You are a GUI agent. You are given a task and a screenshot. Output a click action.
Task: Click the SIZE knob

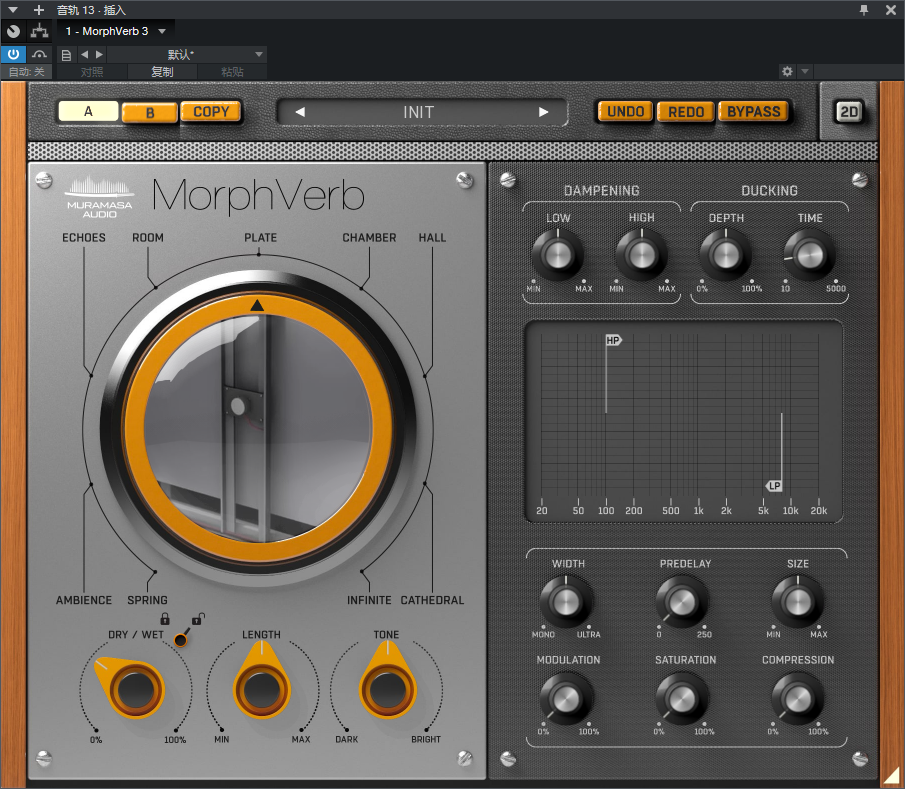click(798, 601)
